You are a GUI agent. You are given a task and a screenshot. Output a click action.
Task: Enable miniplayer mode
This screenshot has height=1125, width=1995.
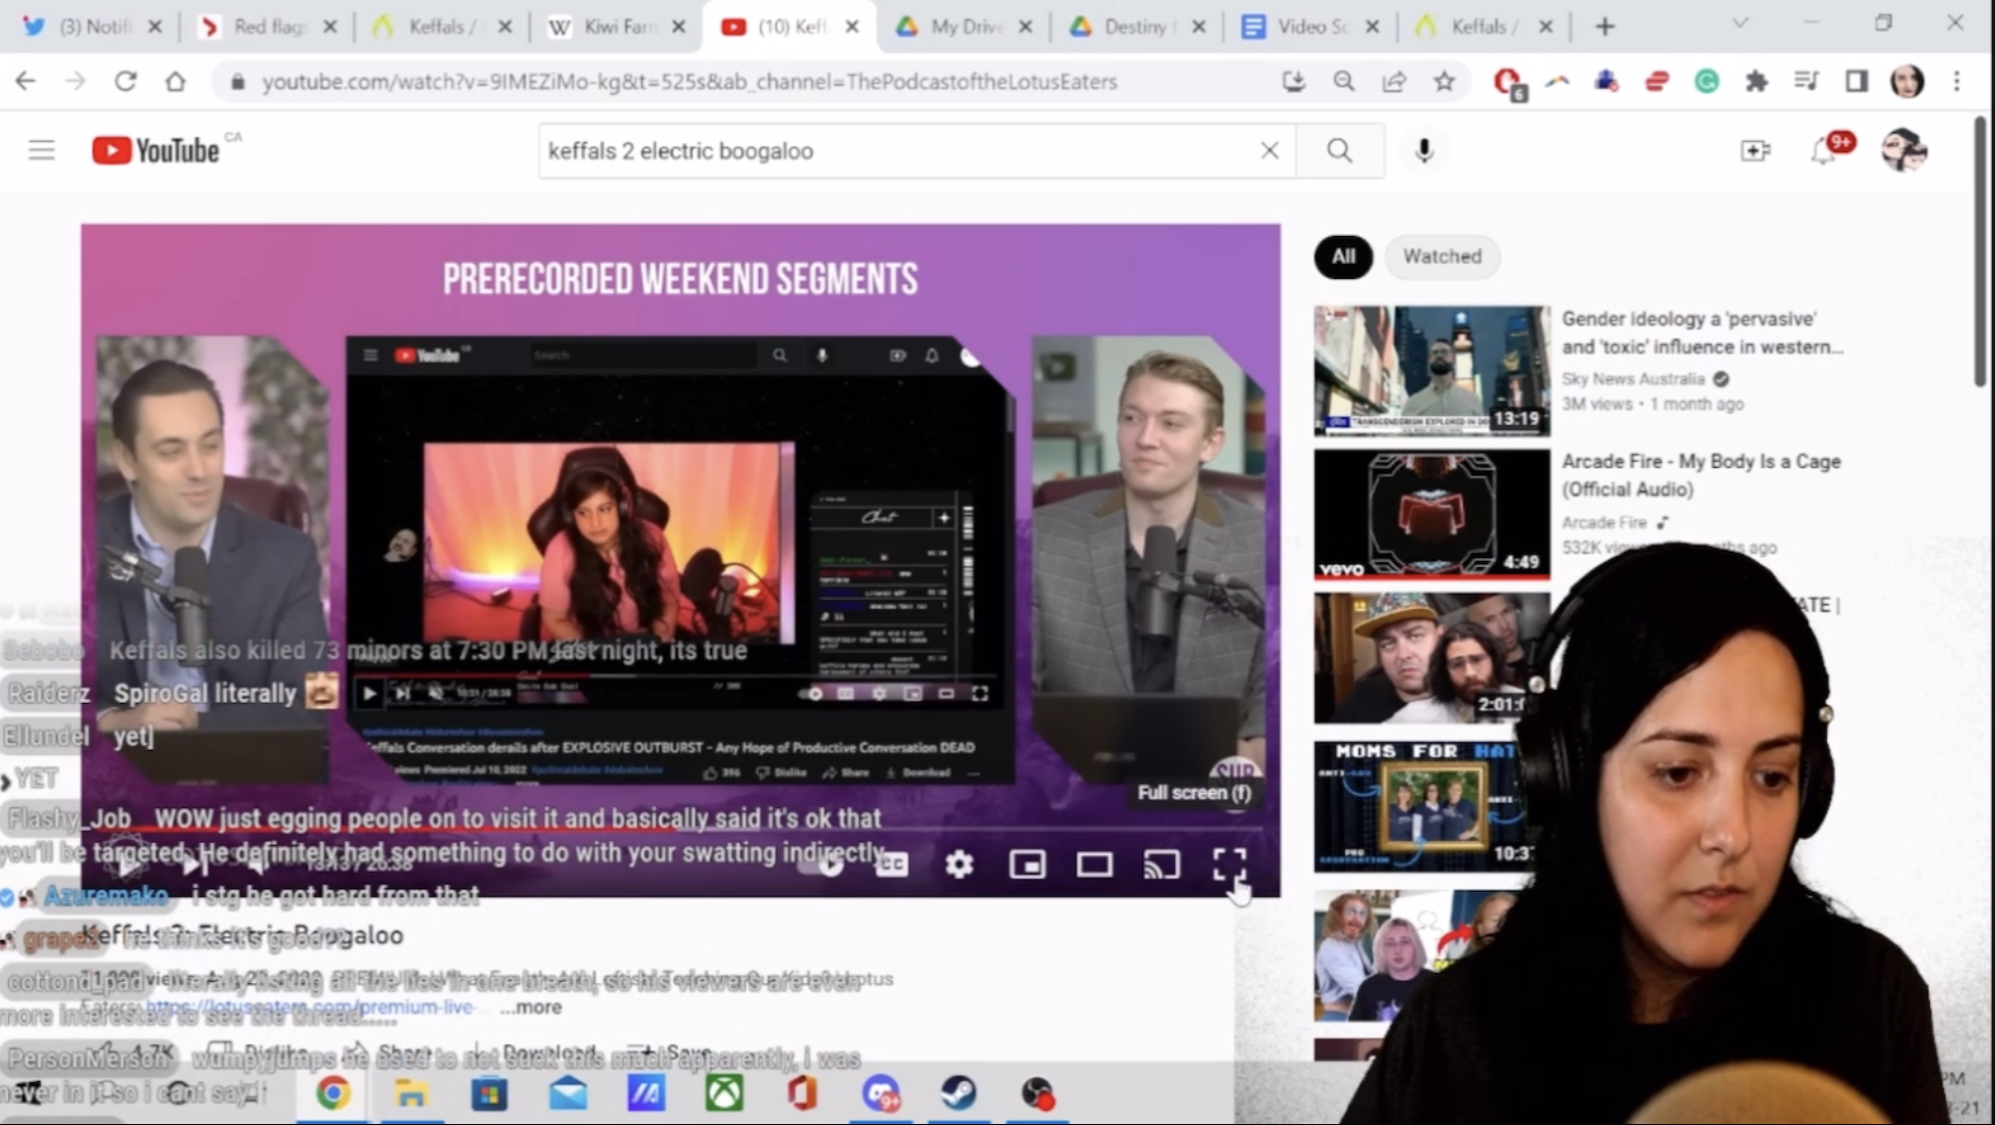coord(1027,864)
